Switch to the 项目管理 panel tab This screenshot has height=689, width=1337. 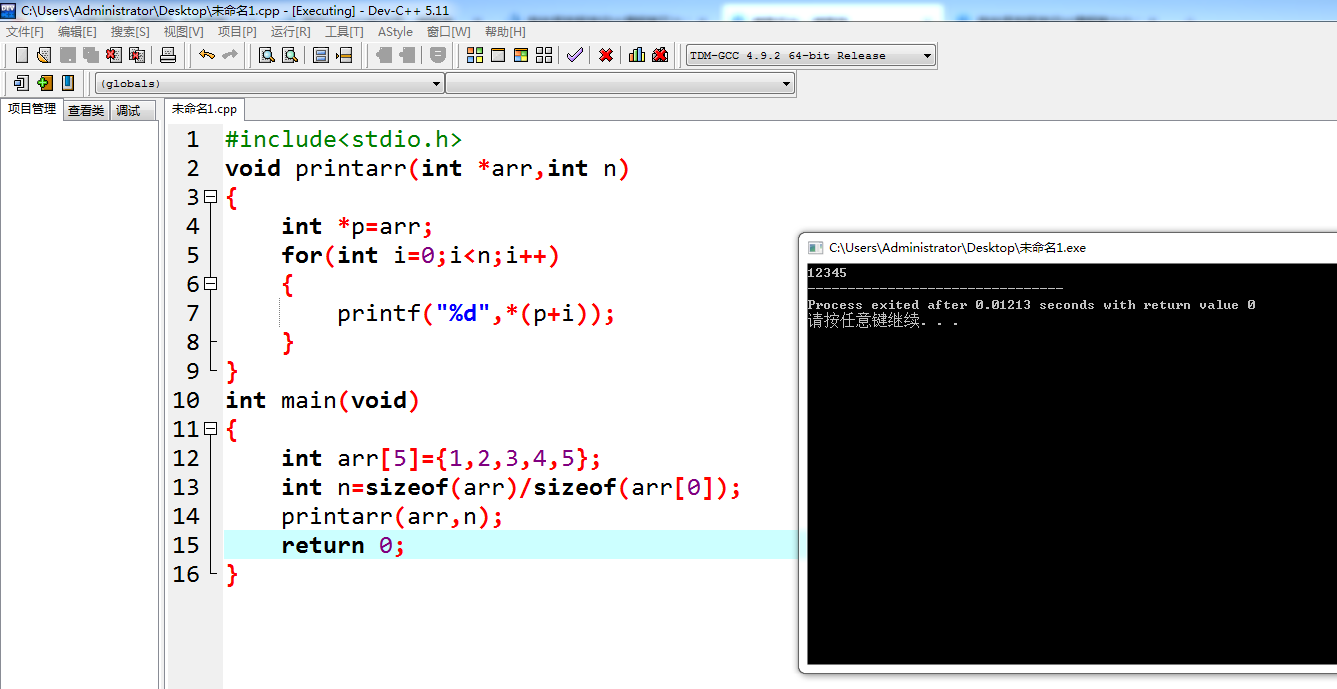tap(32, 109)
